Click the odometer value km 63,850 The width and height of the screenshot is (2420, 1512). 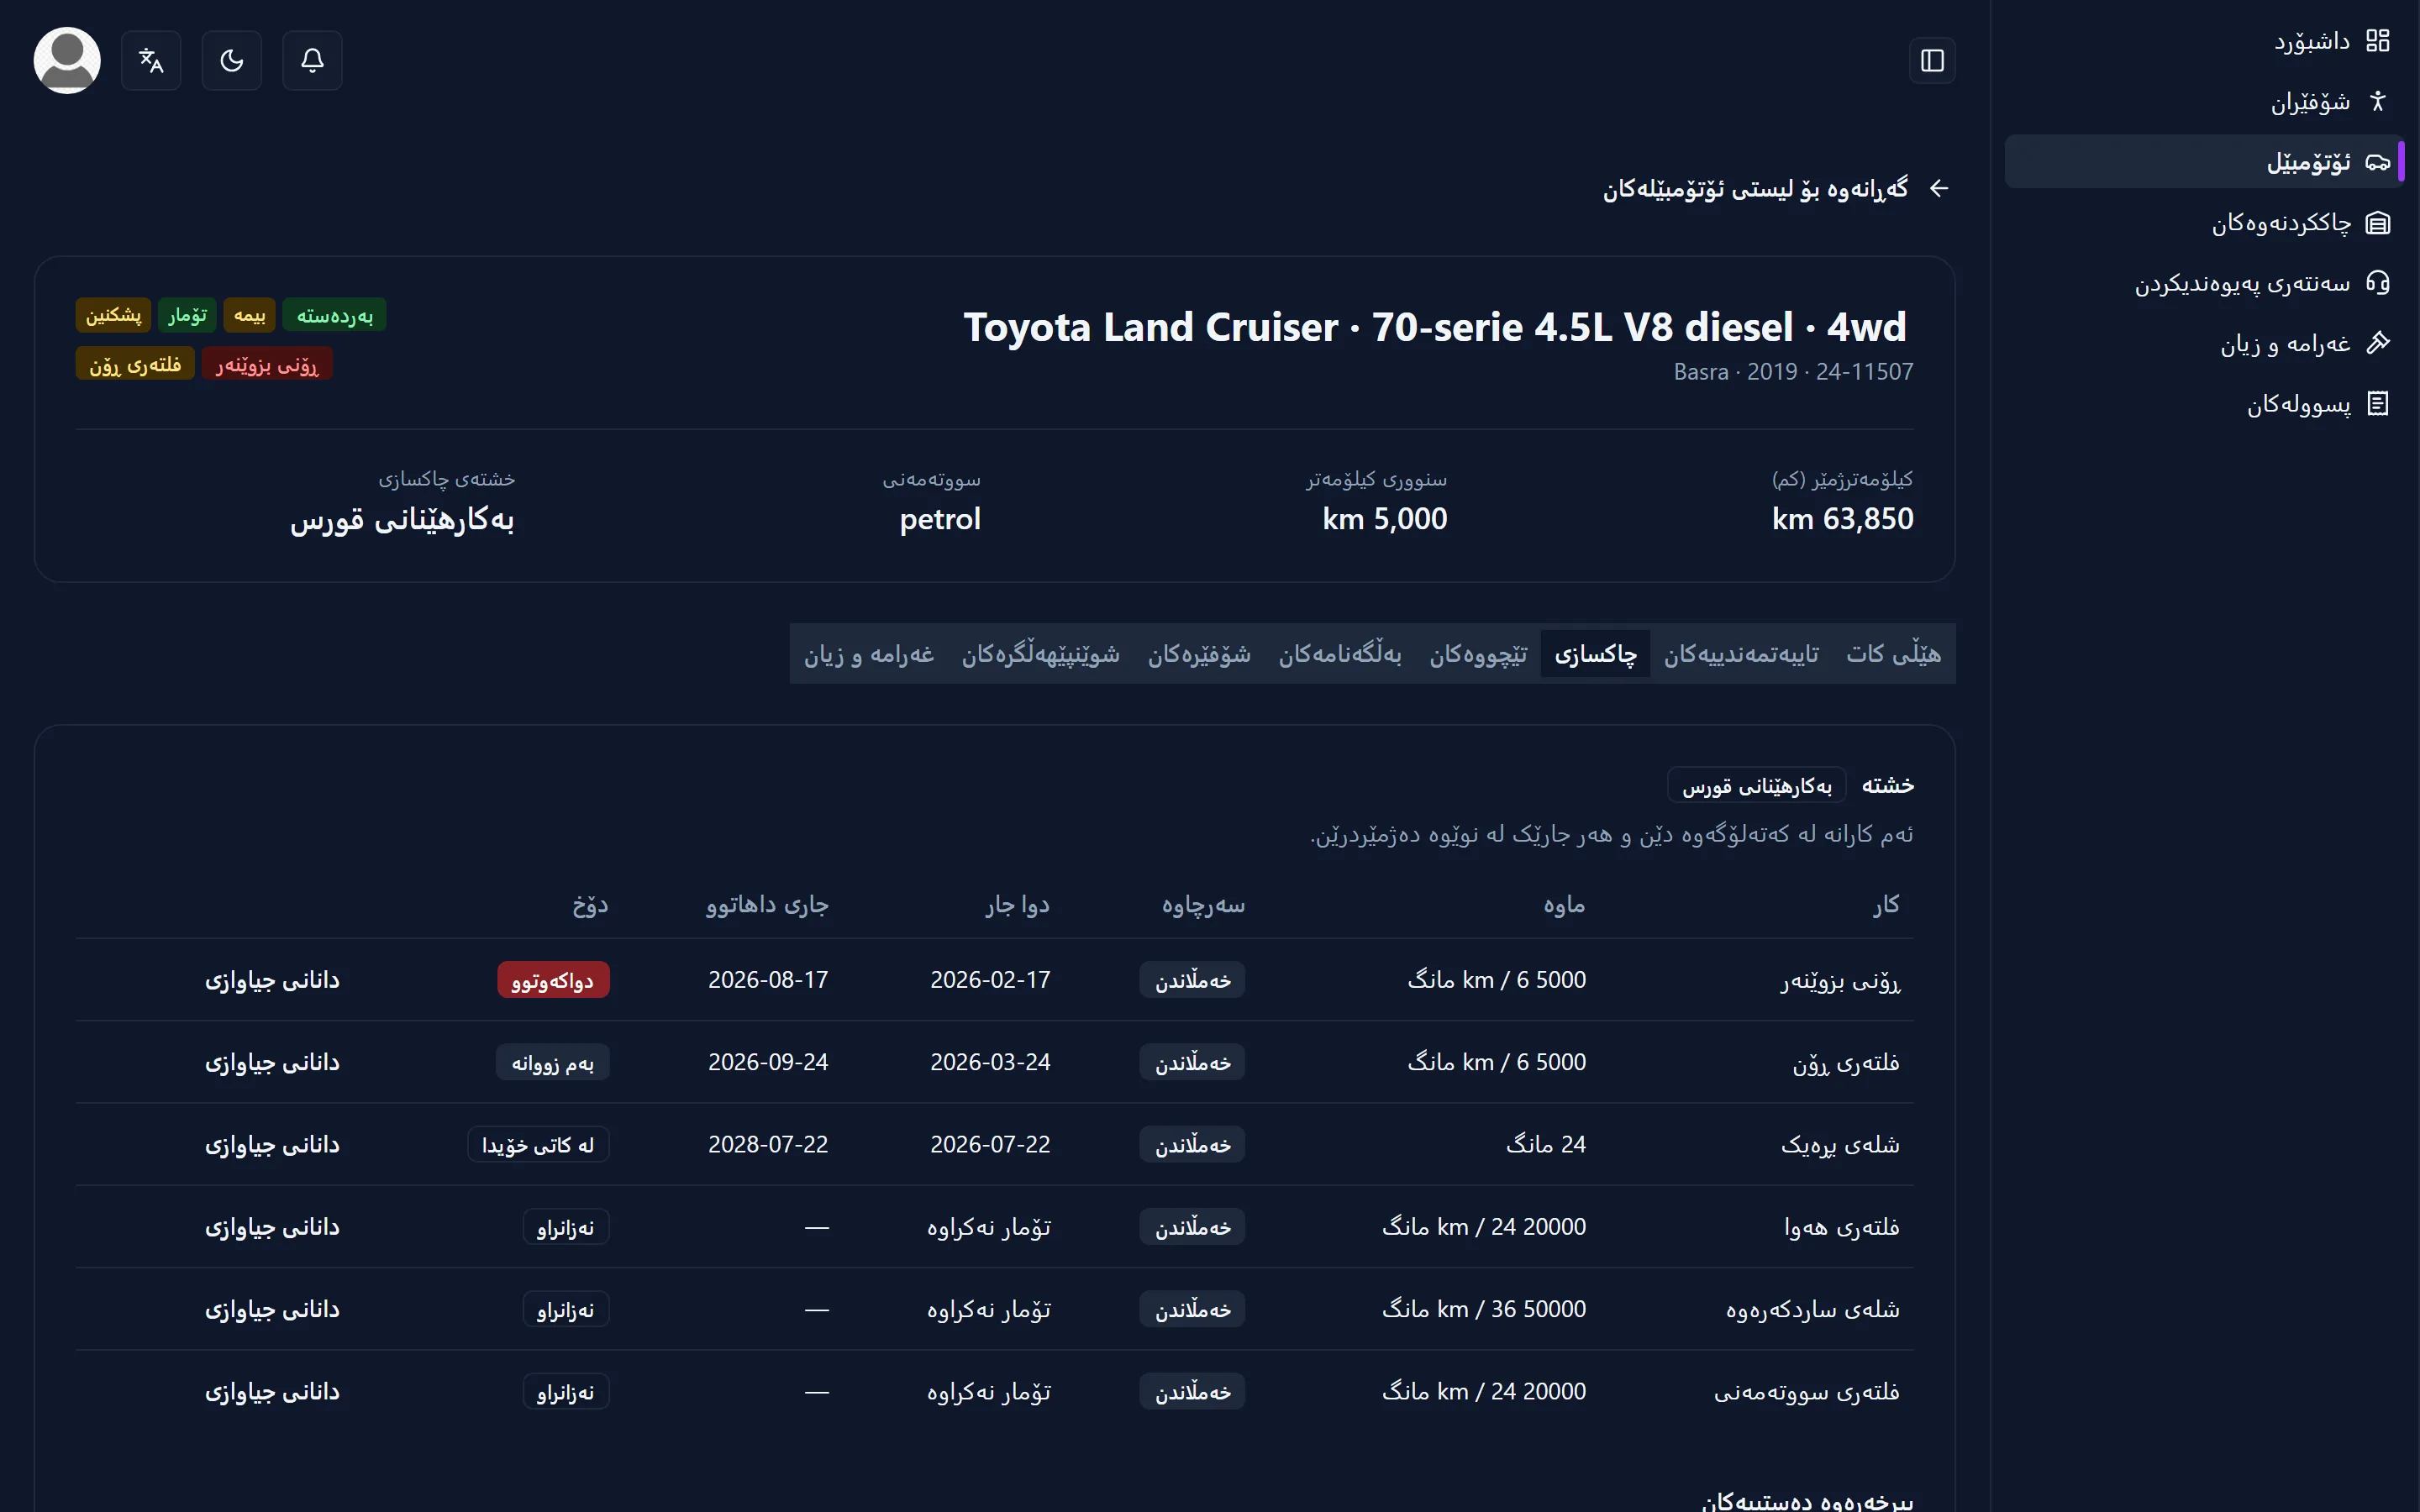click(1842, 519)
